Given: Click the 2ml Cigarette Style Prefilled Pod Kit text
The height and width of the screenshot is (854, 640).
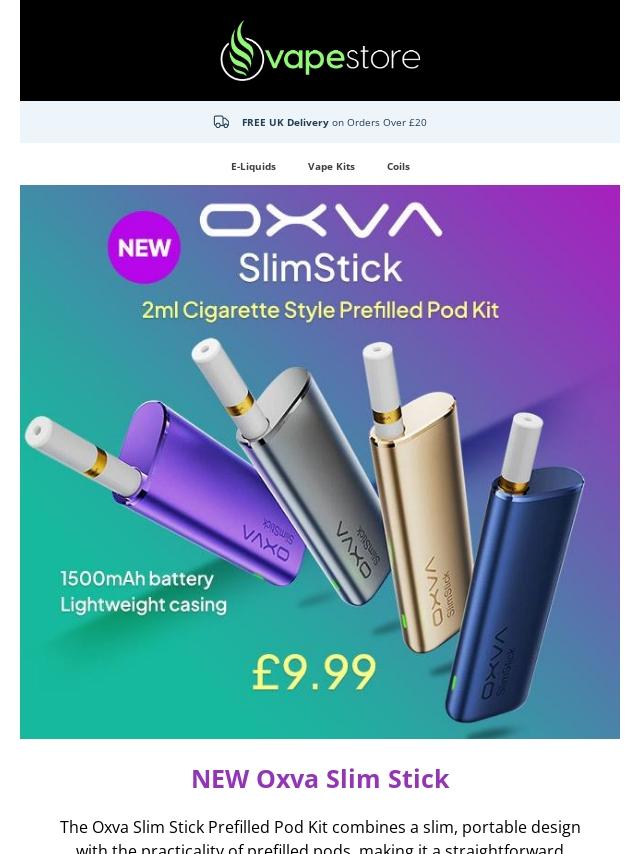Looking at the screenshot, I should (x=320, y=310).
